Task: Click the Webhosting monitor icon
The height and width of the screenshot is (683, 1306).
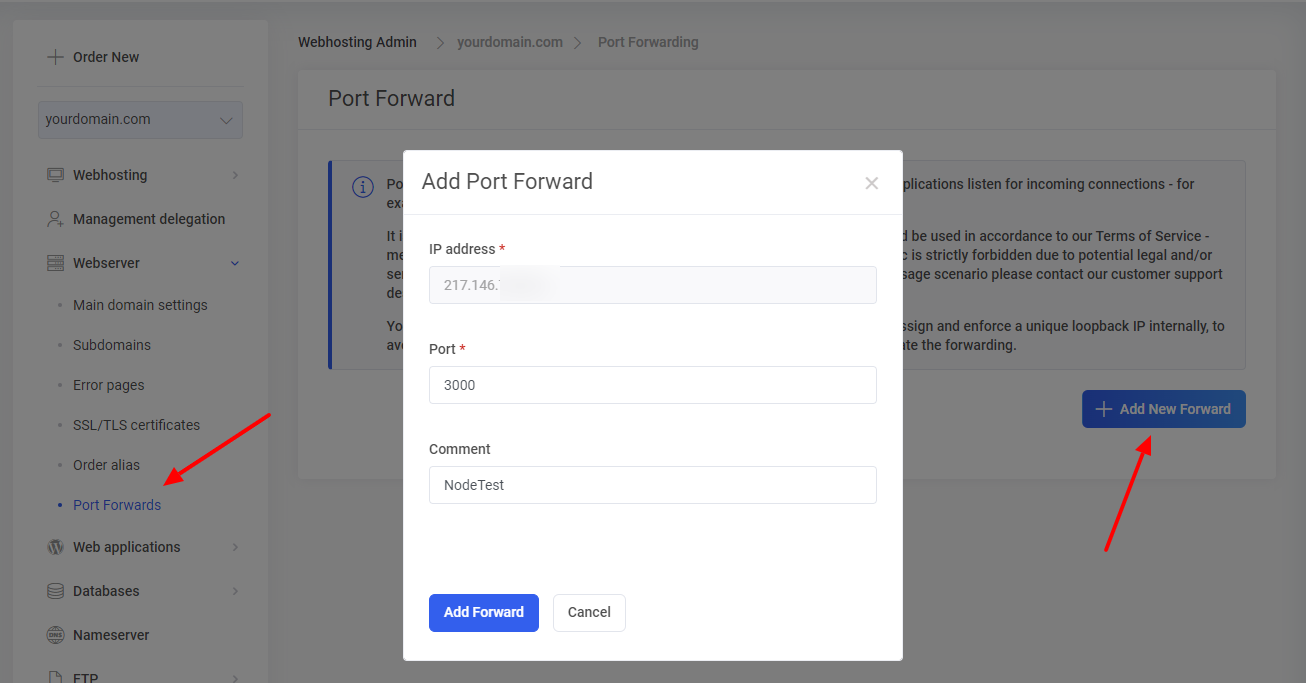Action: pyautogui.click(x=54, y=174)
